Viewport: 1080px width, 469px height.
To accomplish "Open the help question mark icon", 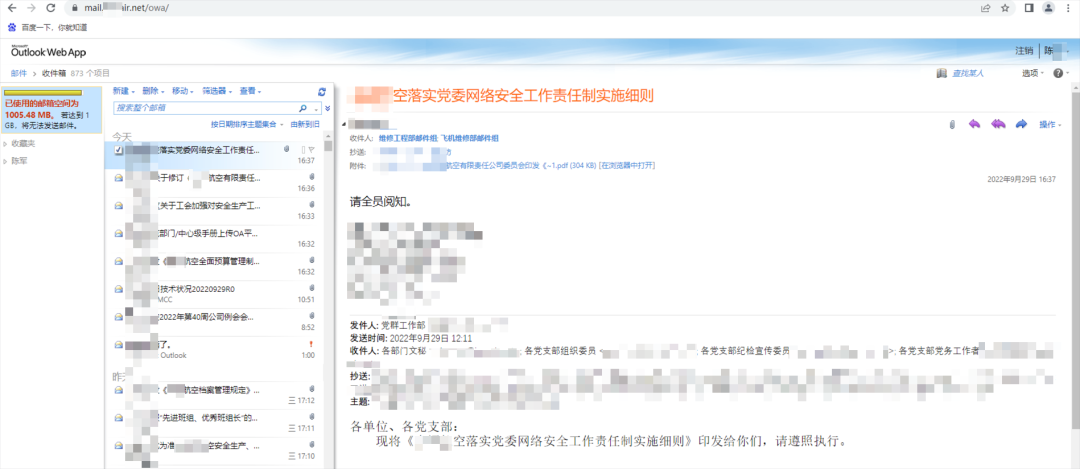I will coord(1058,73).
